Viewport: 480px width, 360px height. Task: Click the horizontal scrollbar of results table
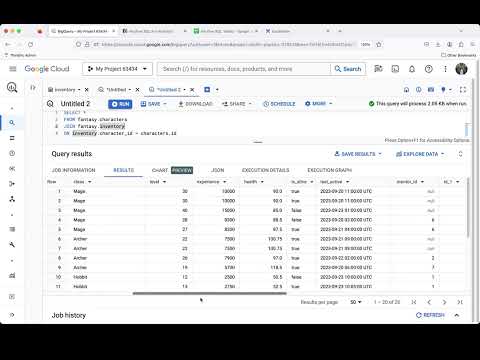point(209,294)
